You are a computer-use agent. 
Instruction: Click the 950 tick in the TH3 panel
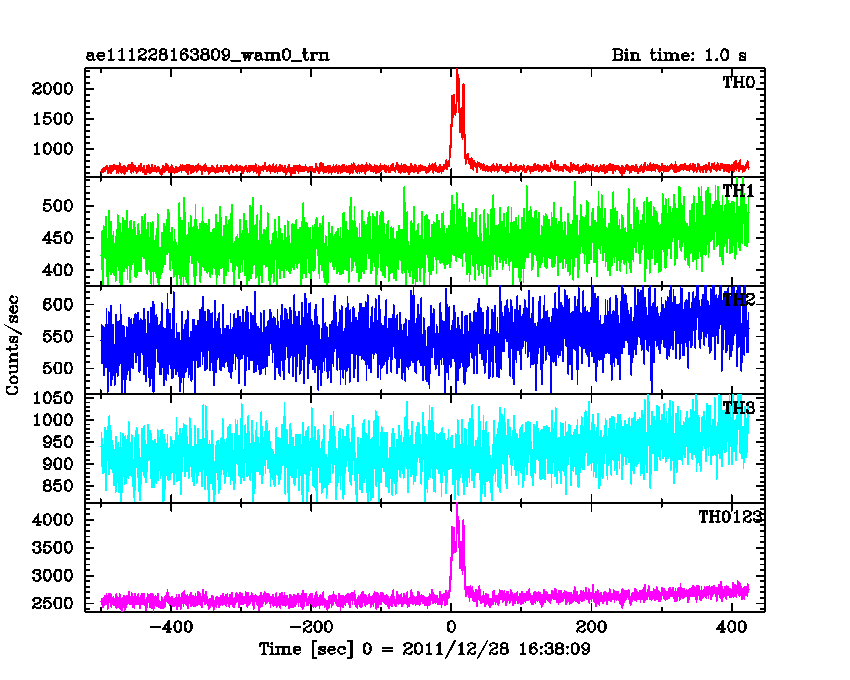coord(57,442)
